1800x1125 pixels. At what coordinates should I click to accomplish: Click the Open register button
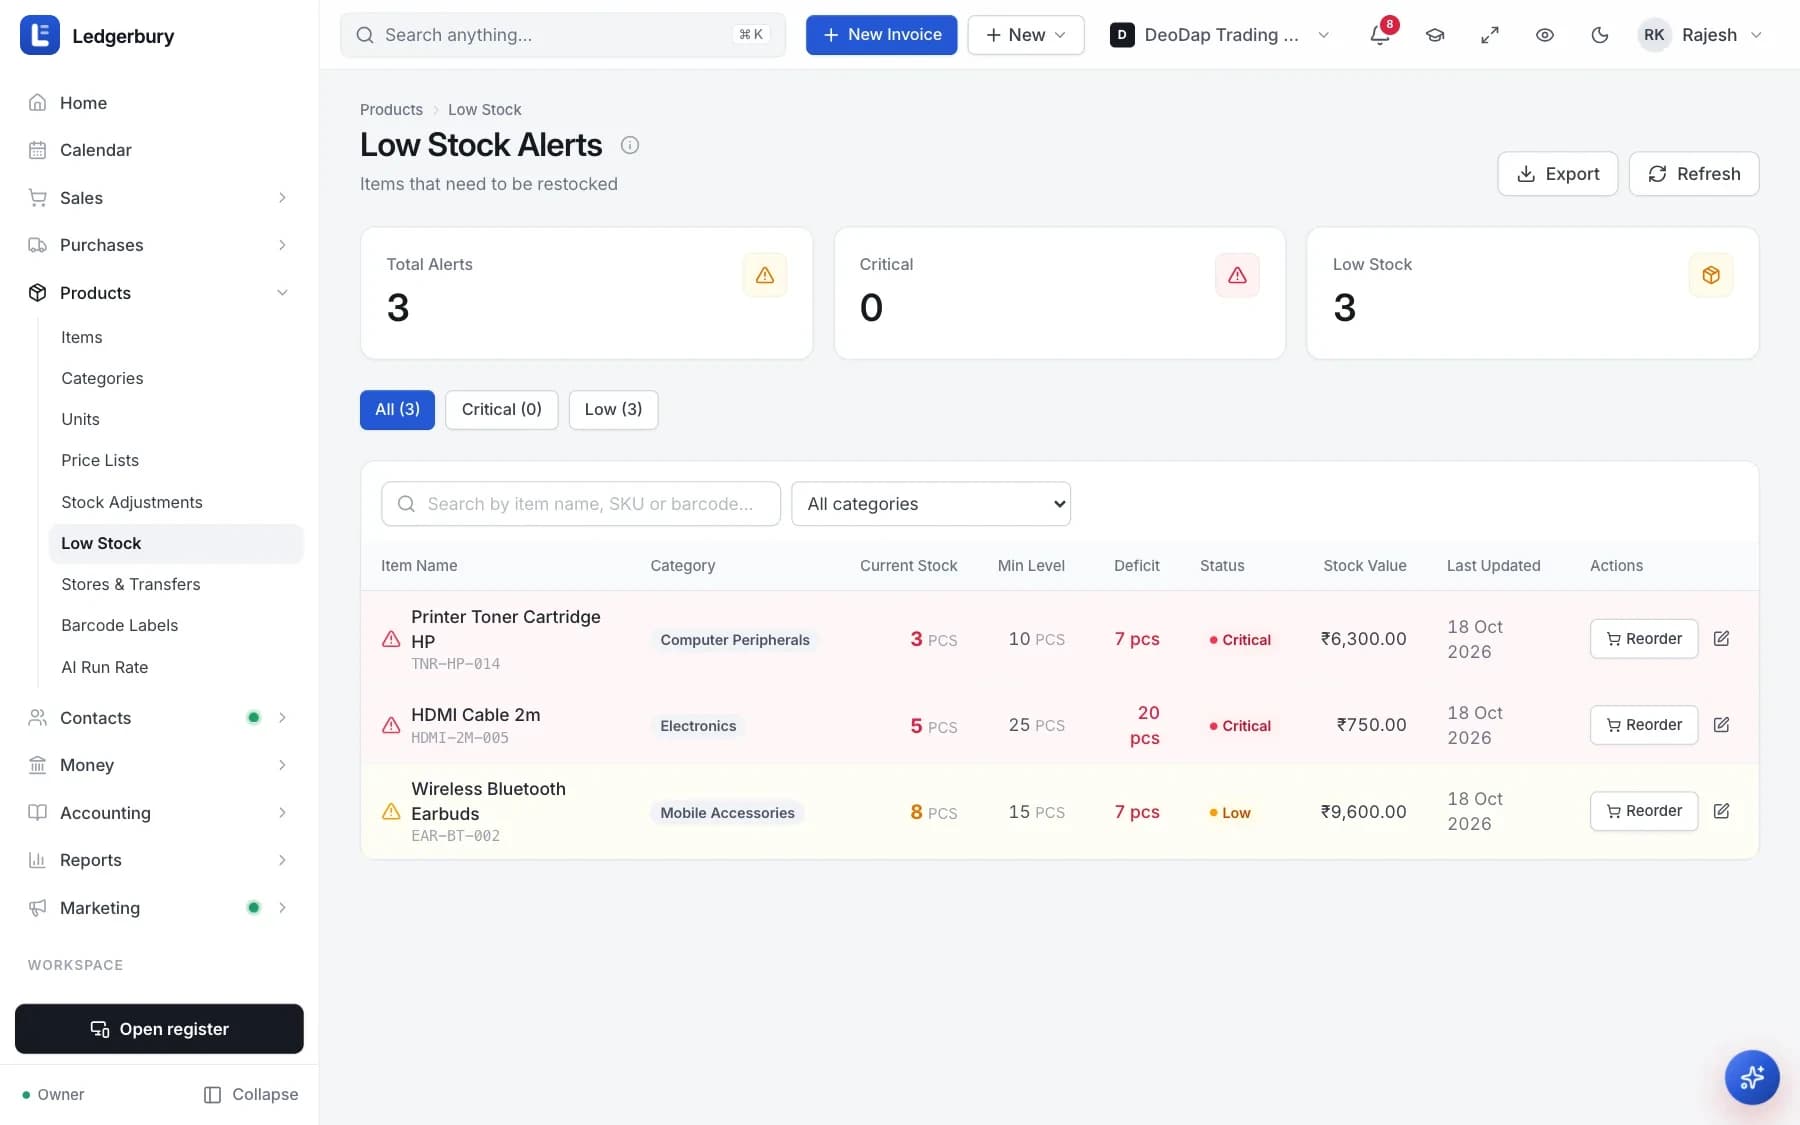tap(159, 1029)
